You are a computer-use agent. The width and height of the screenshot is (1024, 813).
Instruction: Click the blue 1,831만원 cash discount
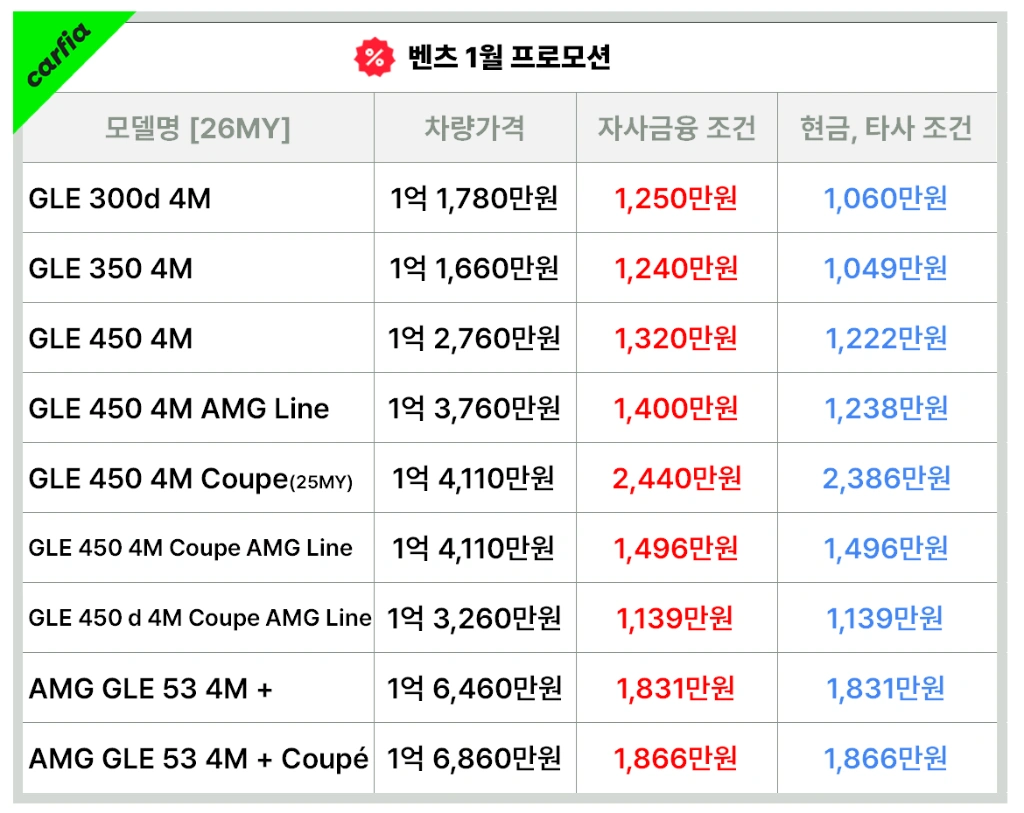click(886, 688)
